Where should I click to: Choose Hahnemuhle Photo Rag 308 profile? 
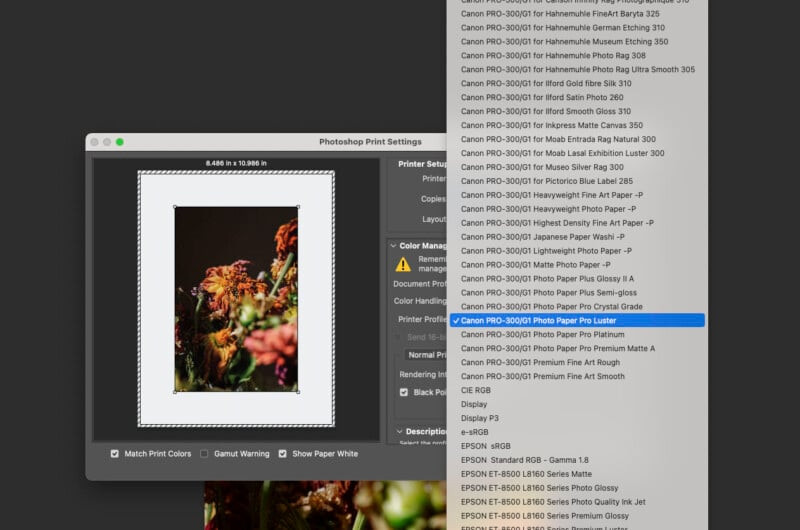coord(577,56)
